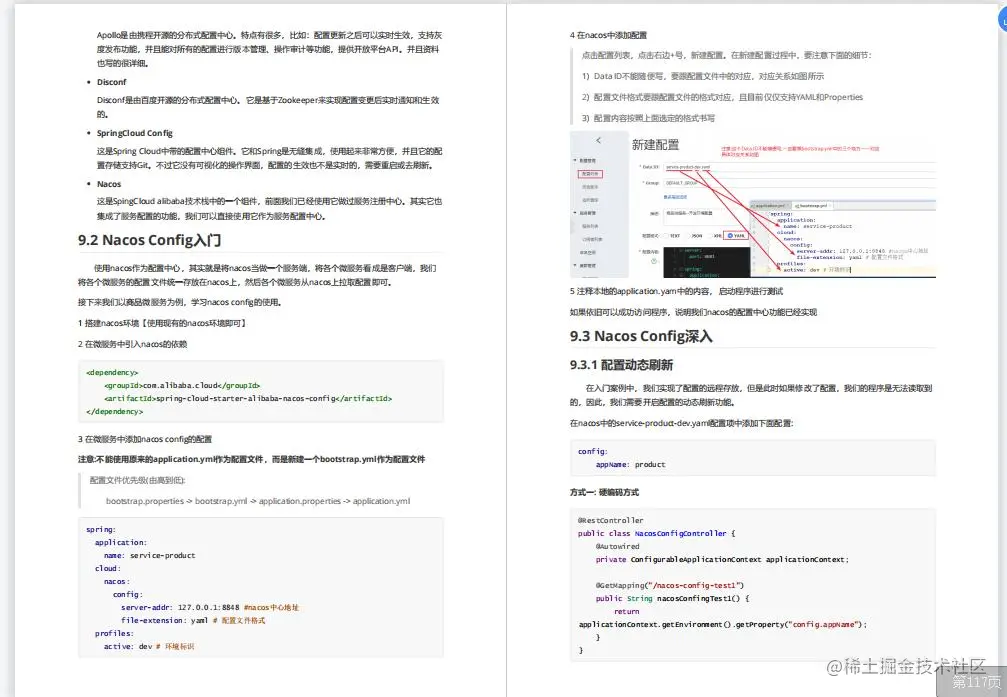Click the '@RestController' annotation line

point(610,520)
